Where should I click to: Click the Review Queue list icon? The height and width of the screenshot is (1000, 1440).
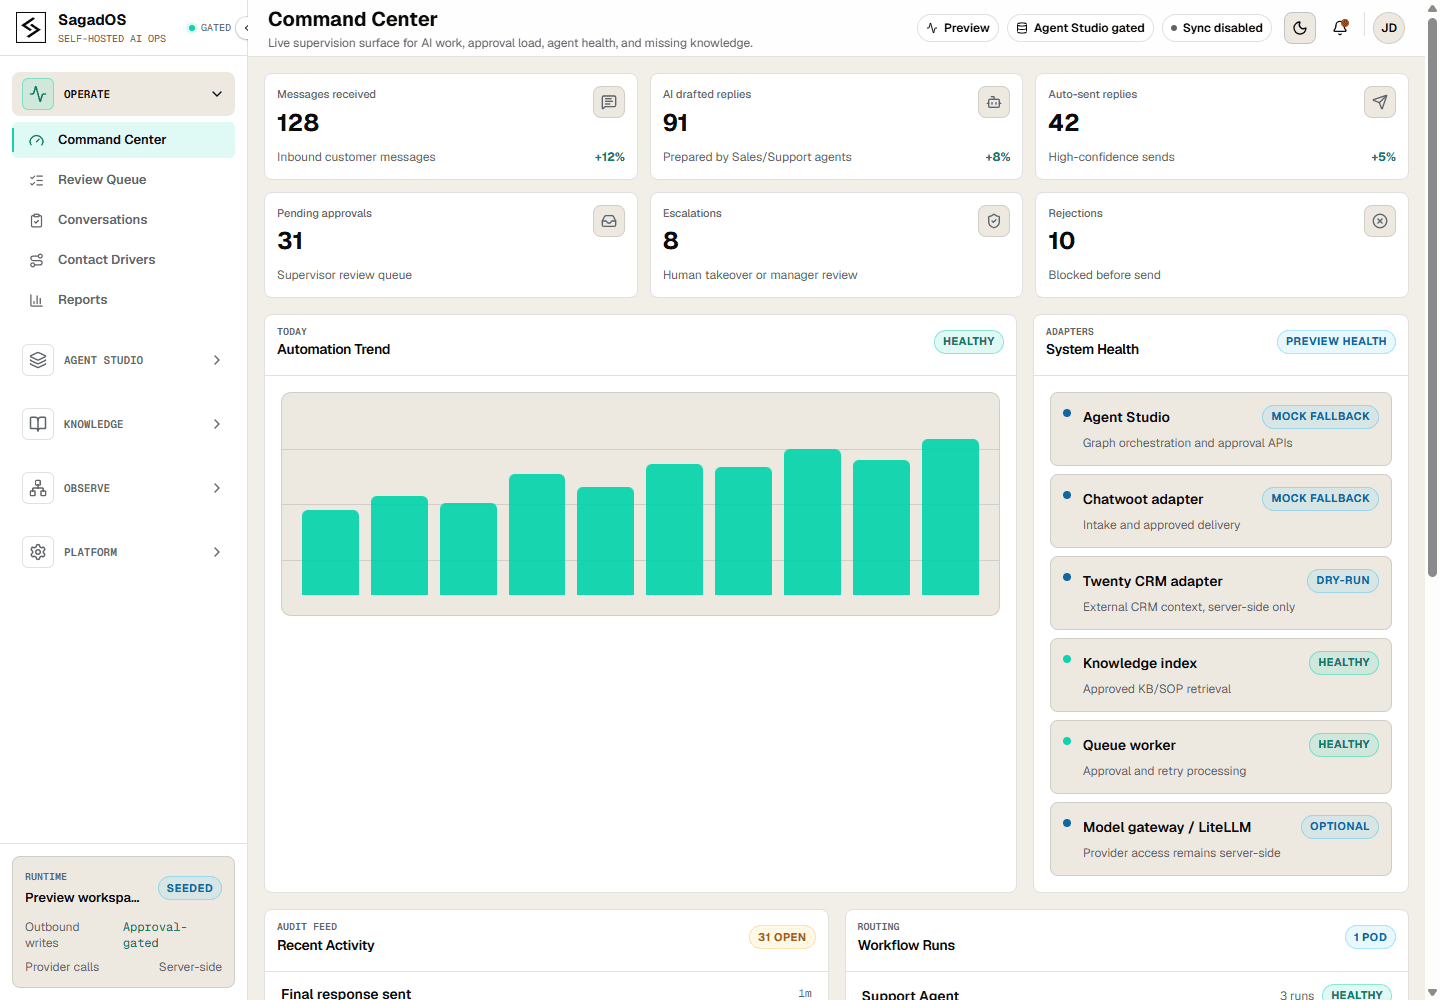point(37,180)
